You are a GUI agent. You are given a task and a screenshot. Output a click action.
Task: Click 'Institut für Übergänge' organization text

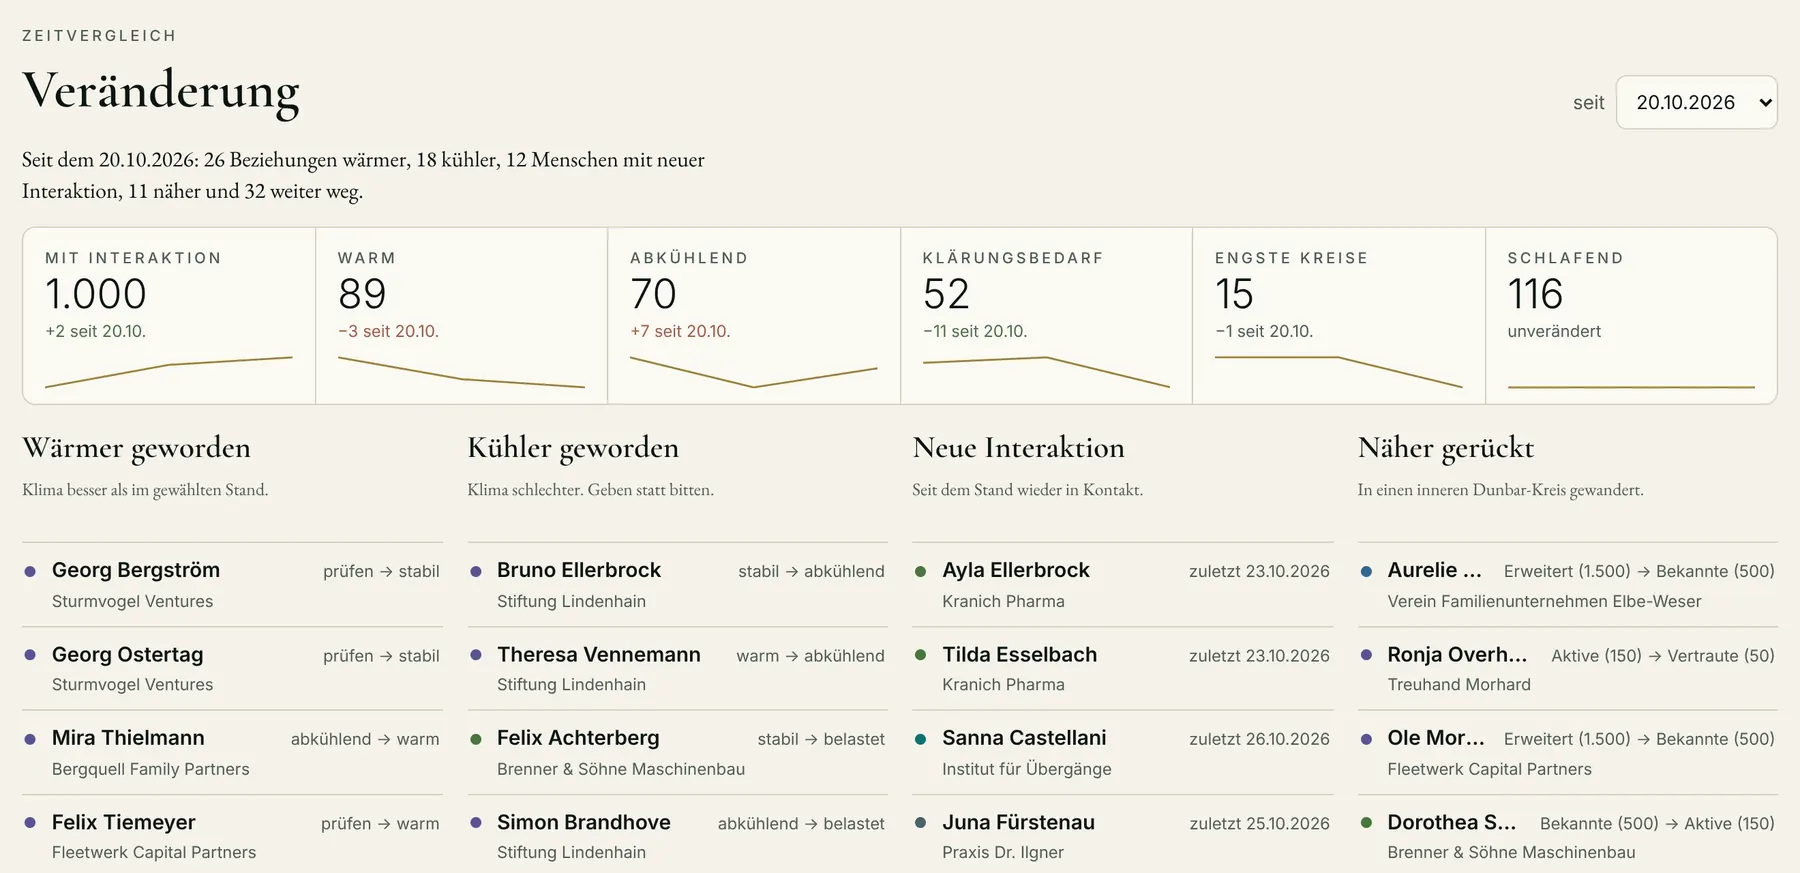1027,769
